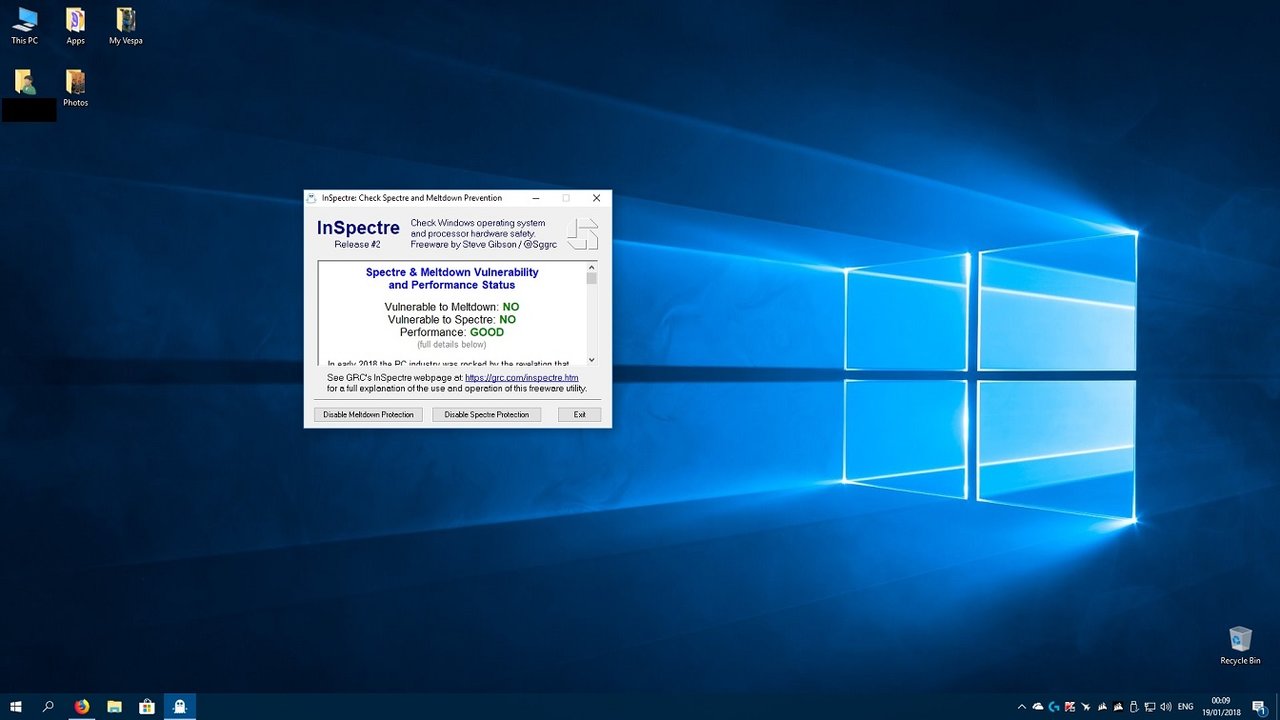Open the network status tray icon
The height and width of the screenshot is (720, 1280).
[x=1150, y=707]
